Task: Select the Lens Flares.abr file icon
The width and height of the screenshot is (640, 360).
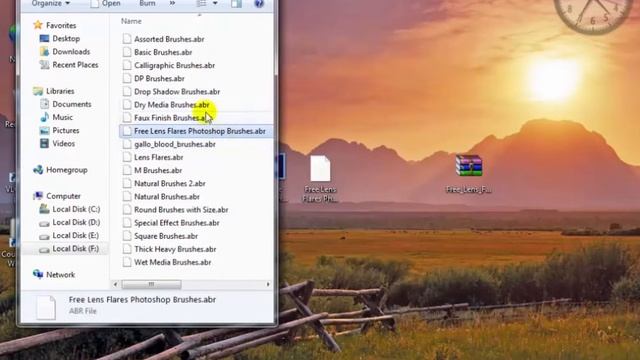Action: pos(127,157)
